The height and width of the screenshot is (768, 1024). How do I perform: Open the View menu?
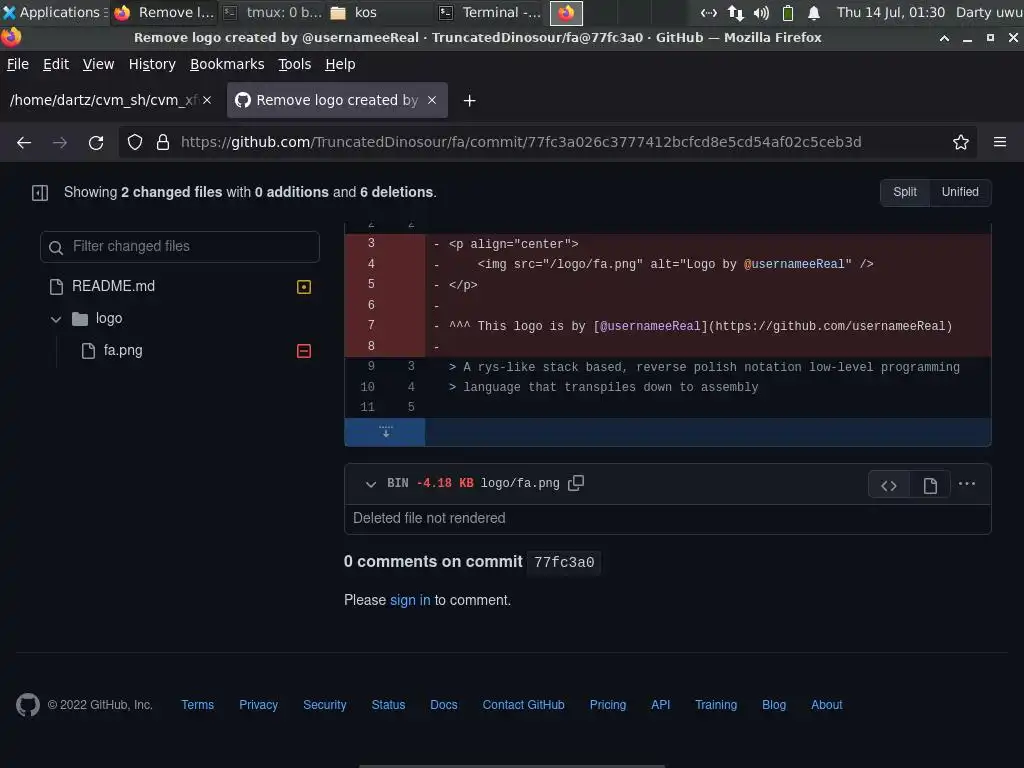coord(98,64)
